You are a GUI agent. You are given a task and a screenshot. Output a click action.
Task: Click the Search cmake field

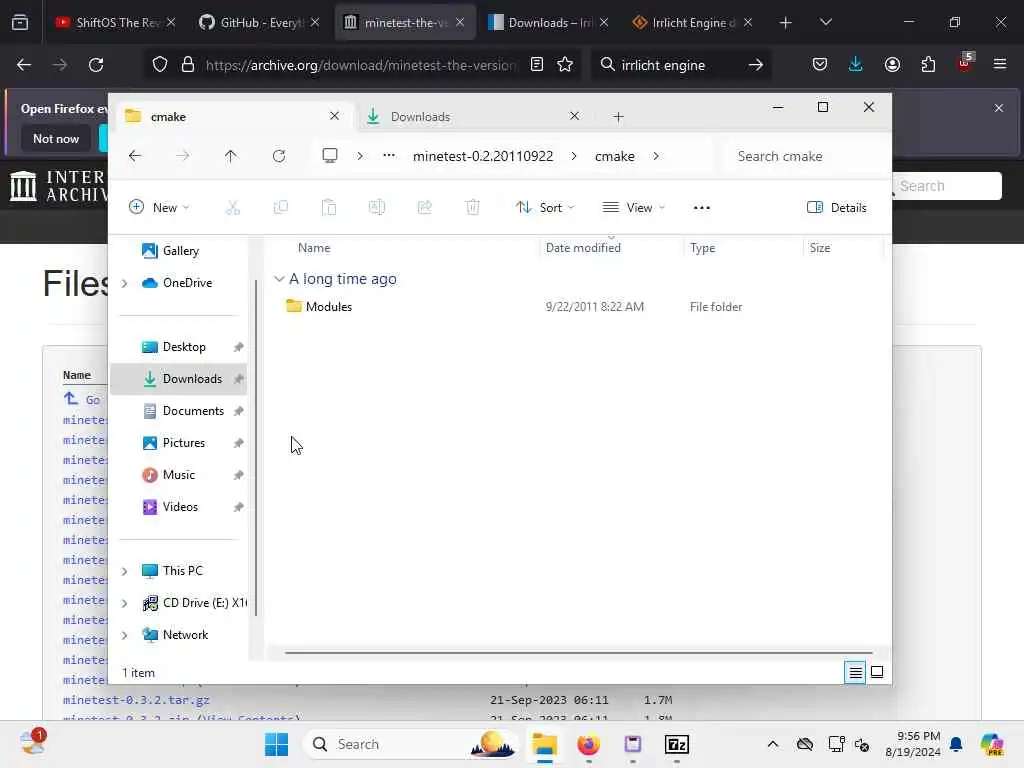click(804, 156)
